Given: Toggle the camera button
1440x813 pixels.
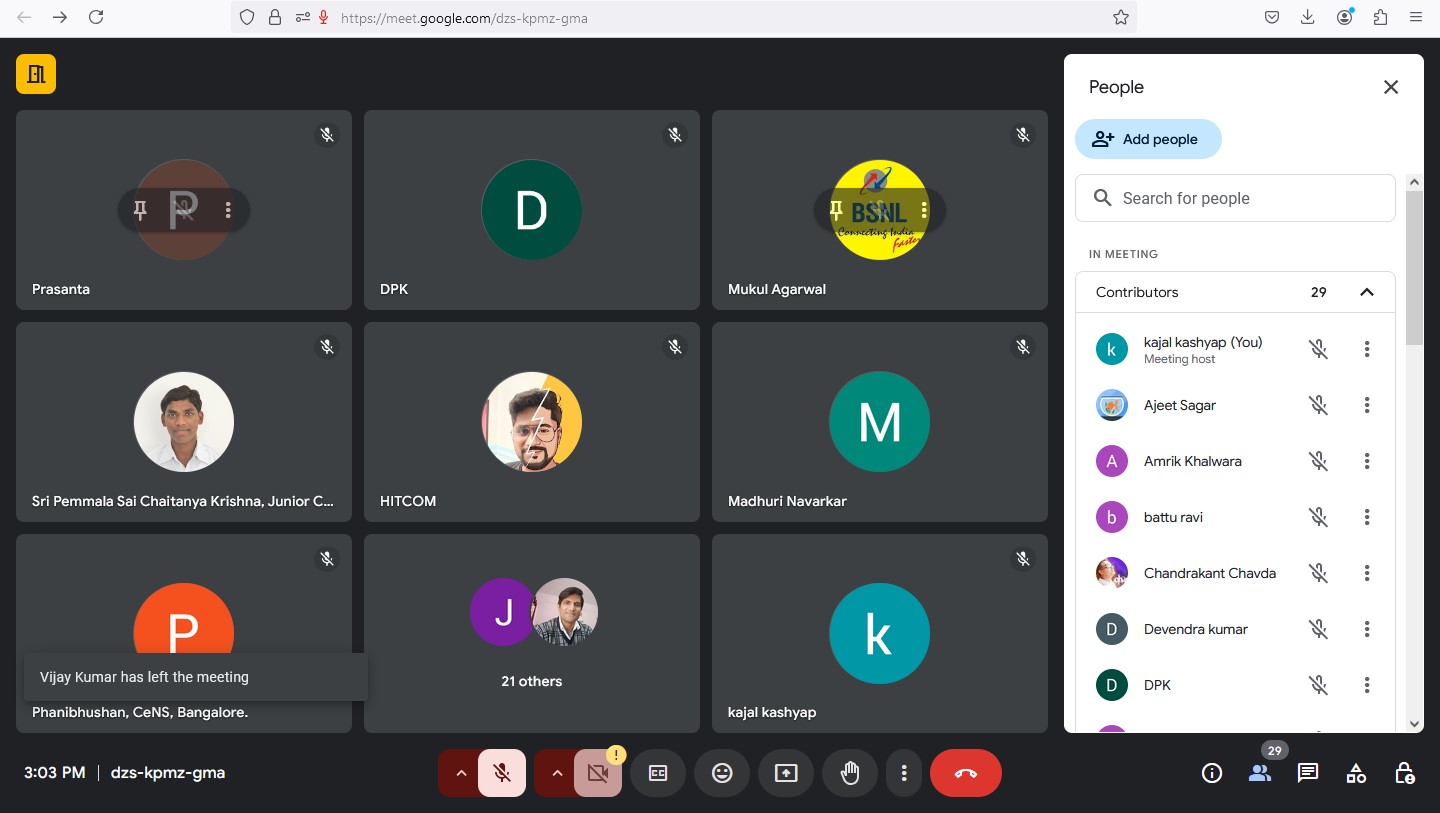Looking at the screenshot, I should pos(598,773).
